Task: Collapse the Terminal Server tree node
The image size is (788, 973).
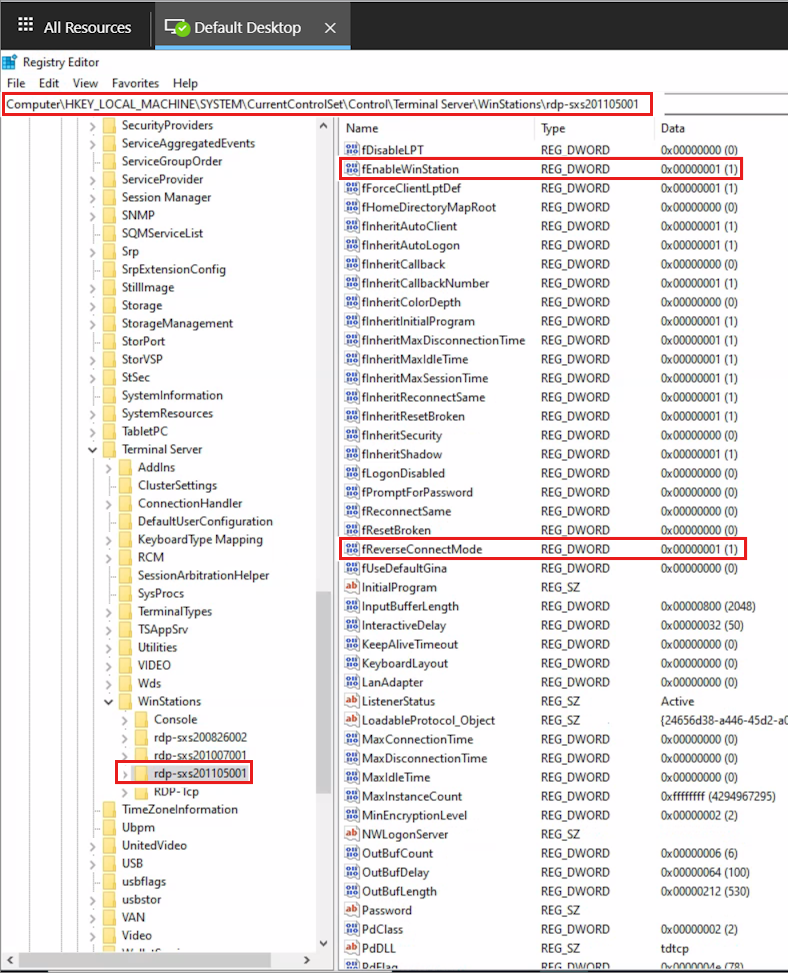Action: click(92, 449)
